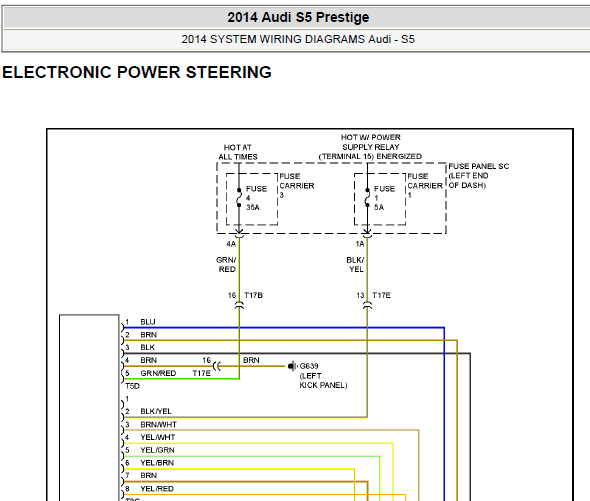Click the 4A fuse panel output terminal
590x501 pixels.
pyautogui.click(x=239, y=234)
